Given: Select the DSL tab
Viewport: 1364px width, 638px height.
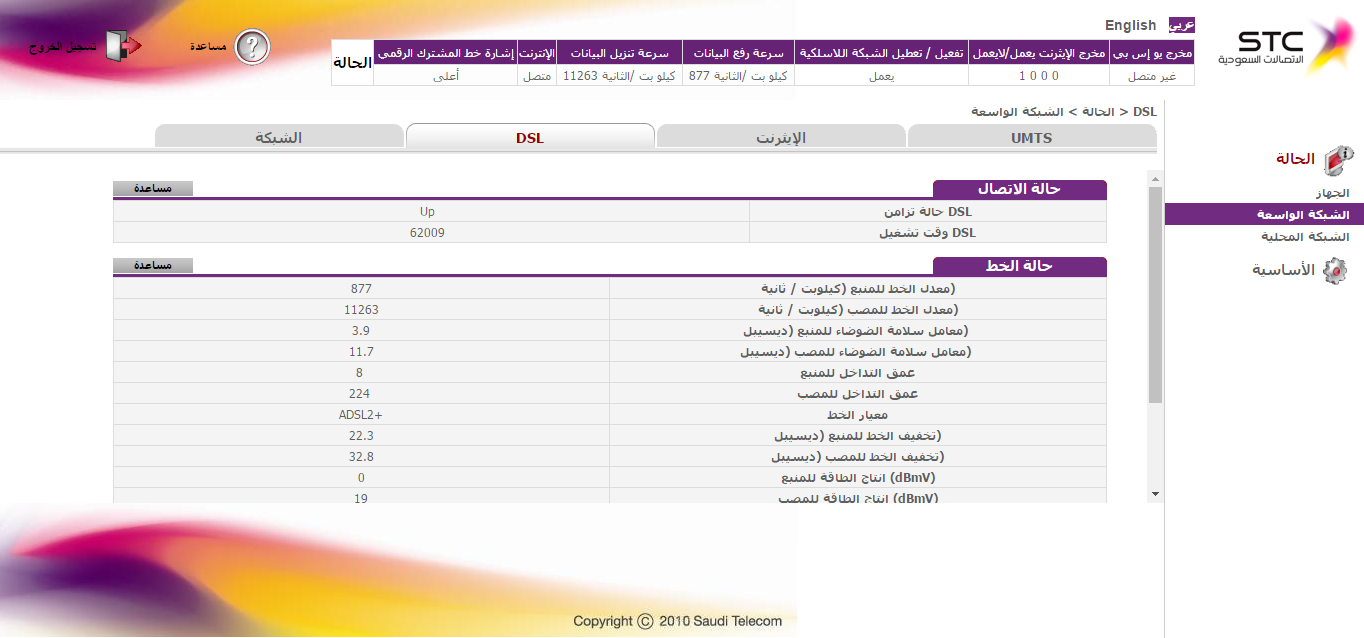Looking at the screenshot, I should pos(530,138).
